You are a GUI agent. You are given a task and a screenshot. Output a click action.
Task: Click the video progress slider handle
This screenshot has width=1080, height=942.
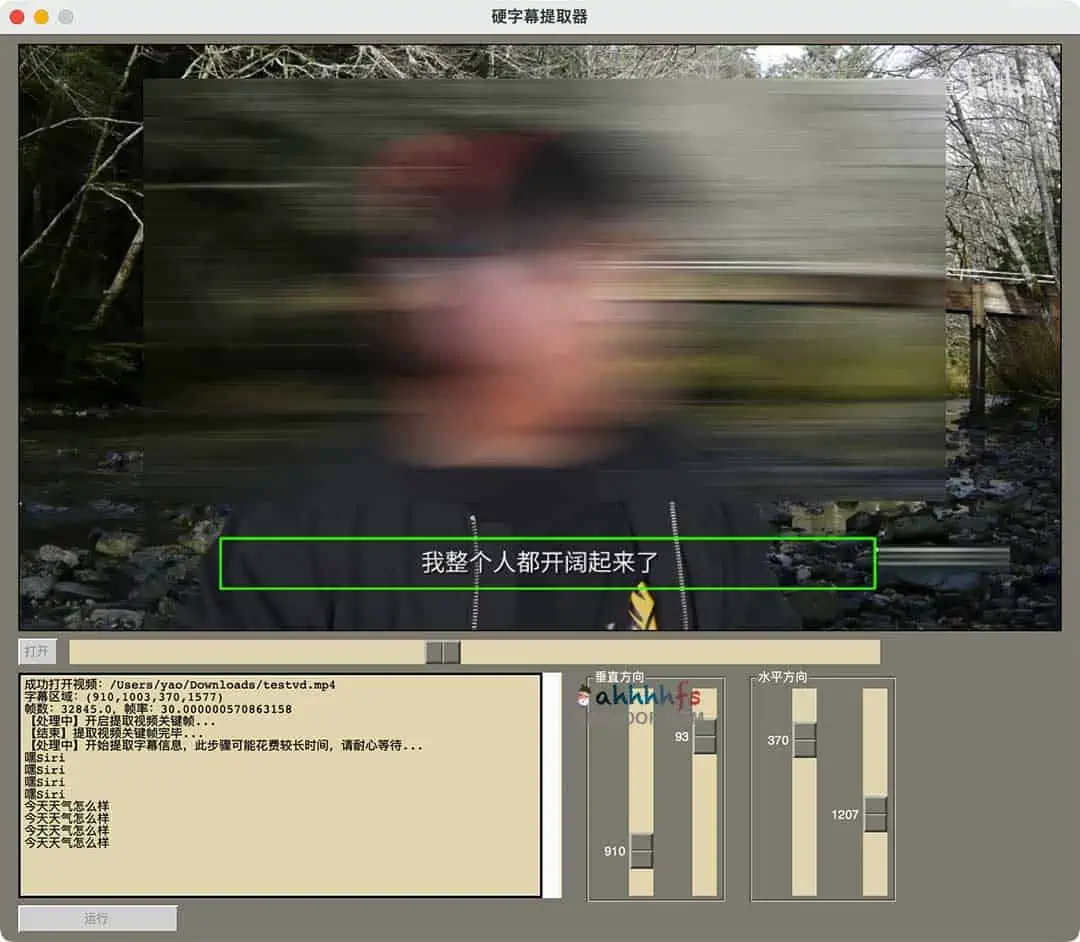(x=442, y=652)
